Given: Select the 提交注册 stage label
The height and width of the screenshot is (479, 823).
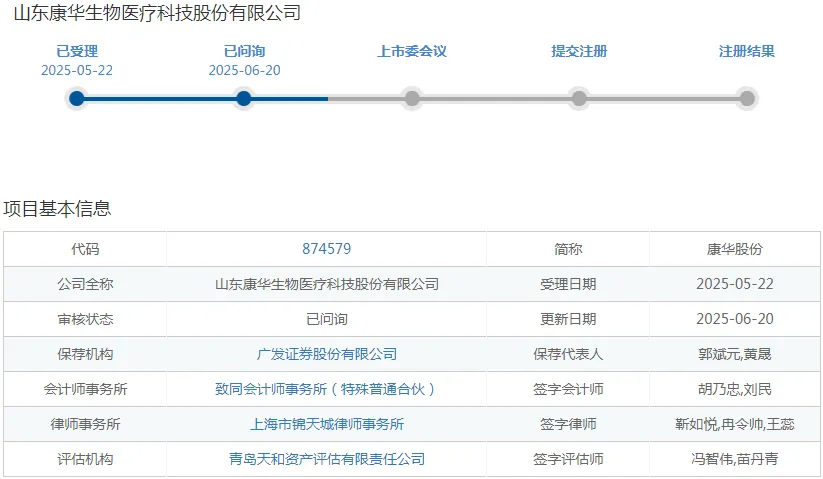Looking at the screenshot, I should 579,51.
